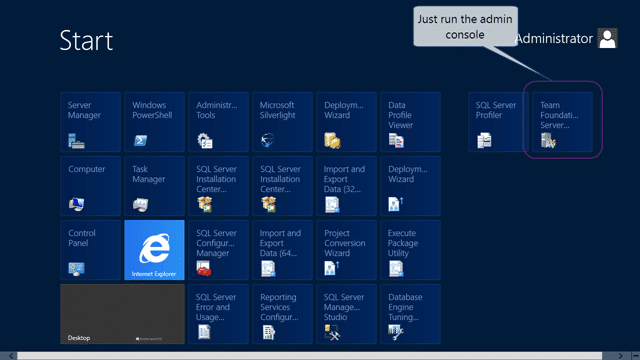Viewport: 640px width, 360px height.
Task: Click the Microsoft Silverlight tile
Action: tap(282, 122)
